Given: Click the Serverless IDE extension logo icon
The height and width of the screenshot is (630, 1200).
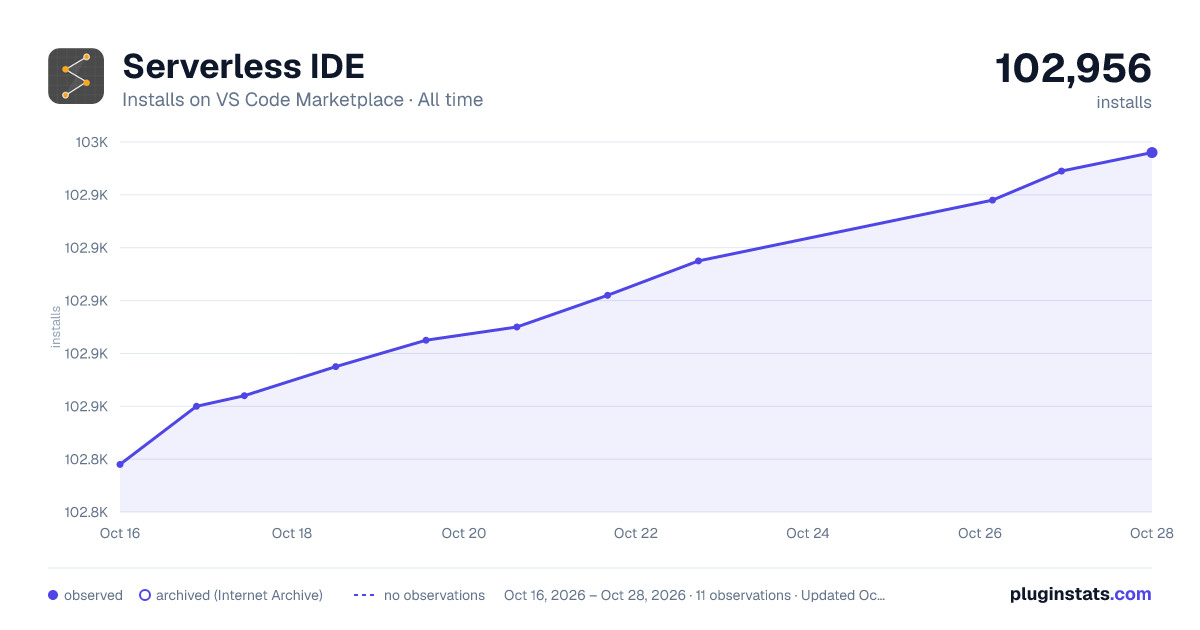Looking at the screenshot, I should click(76, 76).
